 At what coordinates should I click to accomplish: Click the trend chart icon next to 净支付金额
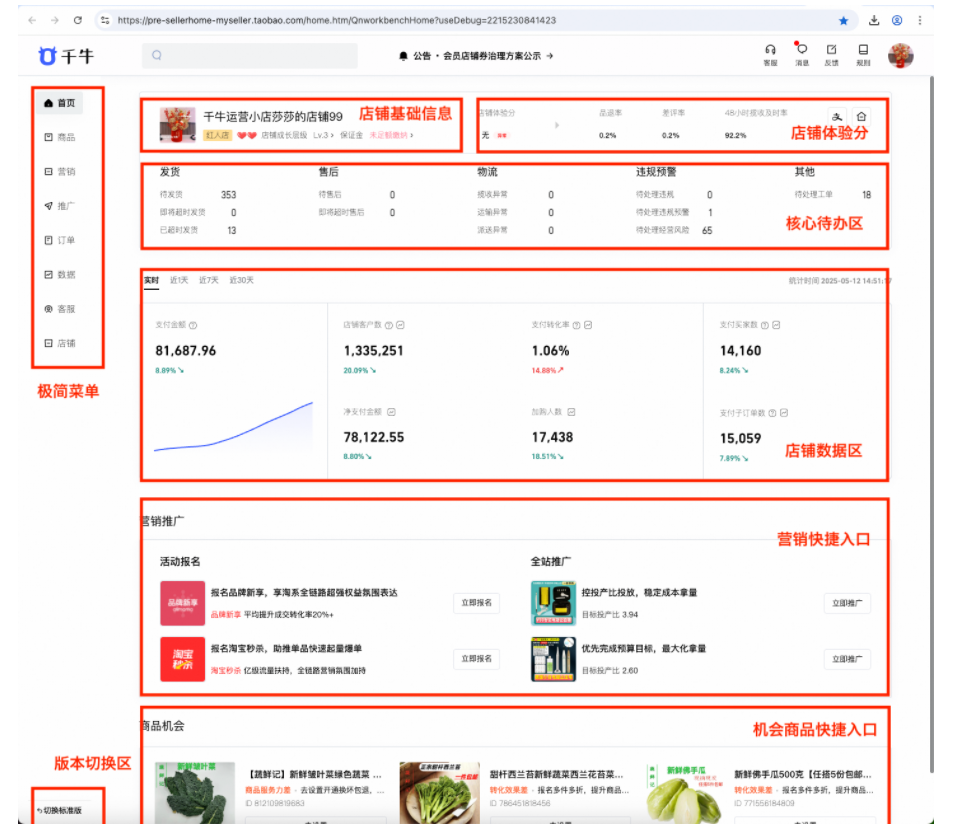tap(391, 412)
